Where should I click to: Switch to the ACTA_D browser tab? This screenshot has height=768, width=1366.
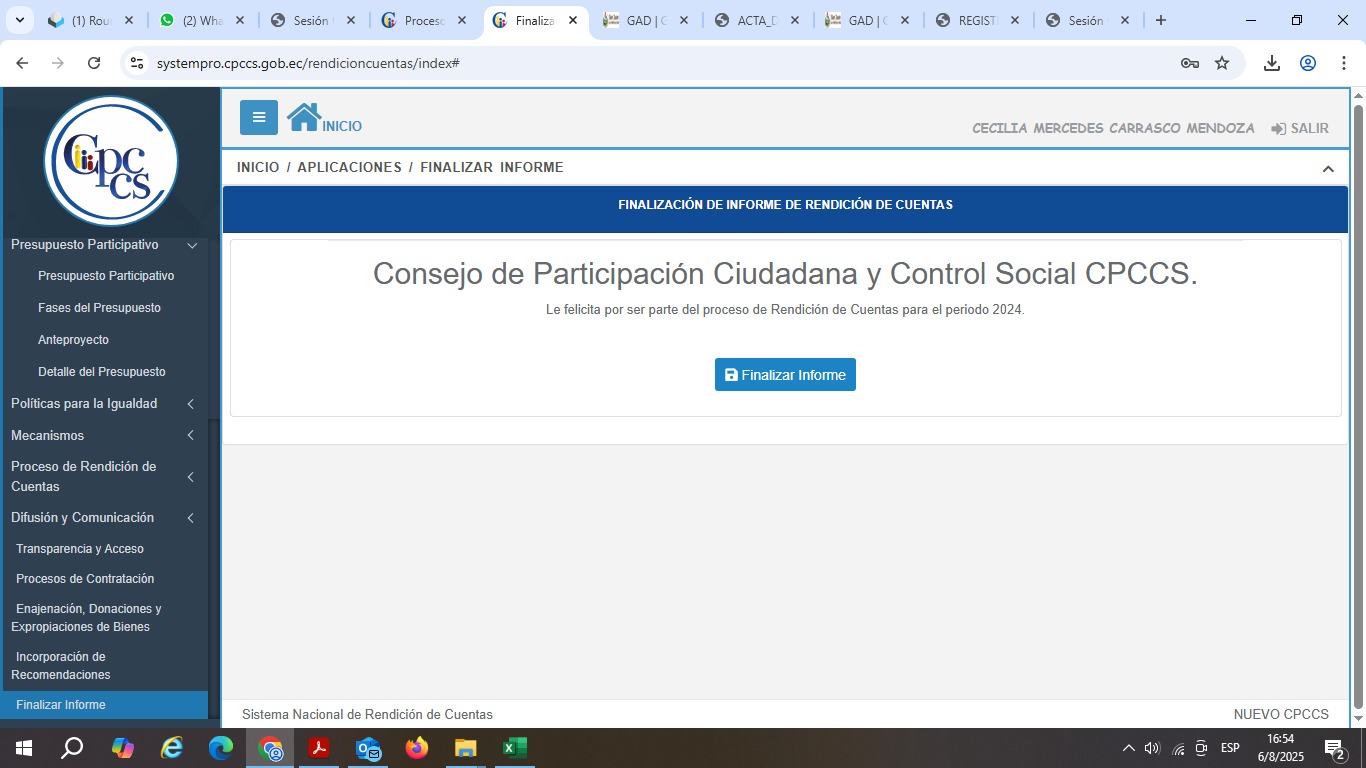pyautogui.click(x=756, y=20)
